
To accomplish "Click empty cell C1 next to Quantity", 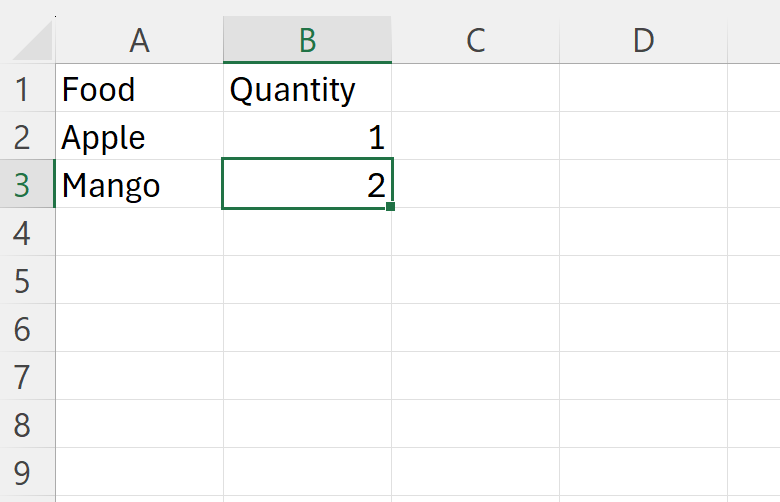I will pyautogui.click(x=475, y=89).
